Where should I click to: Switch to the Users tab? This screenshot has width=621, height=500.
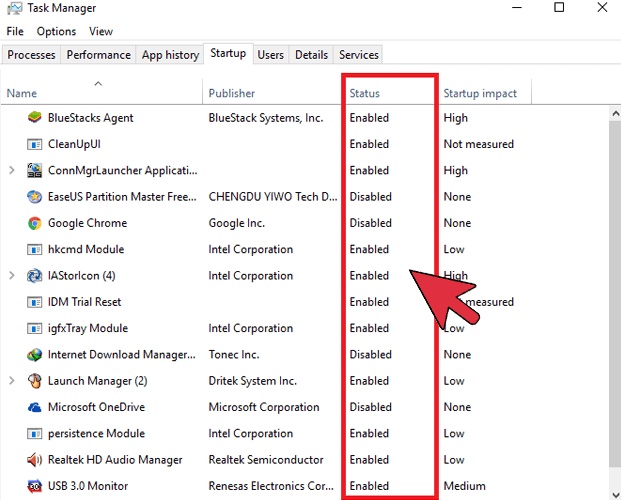tap(270, 55)
